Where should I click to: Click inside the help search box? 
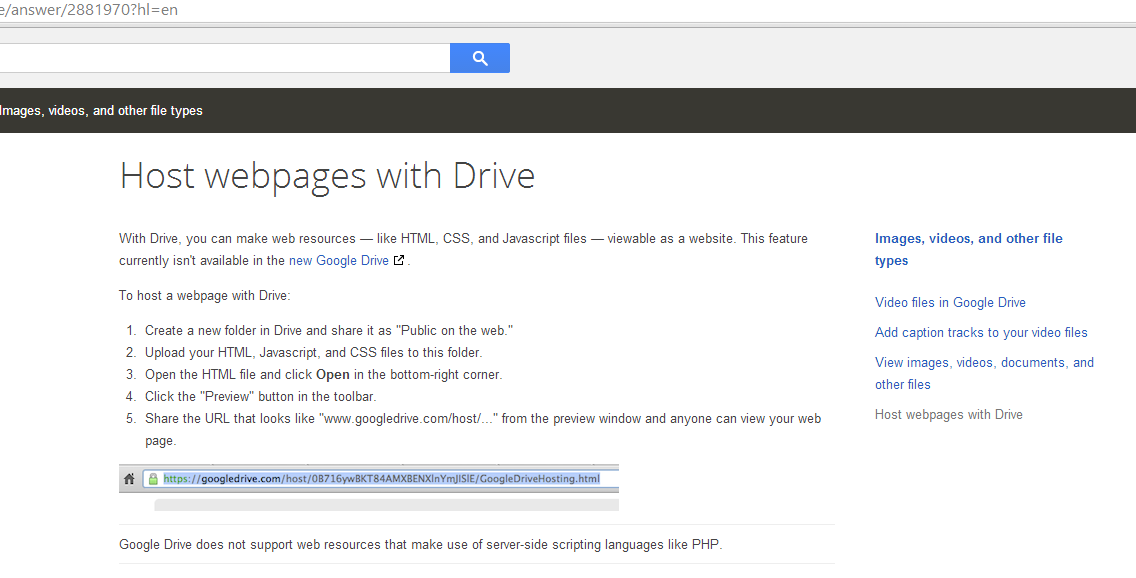(x=220, y=57)
